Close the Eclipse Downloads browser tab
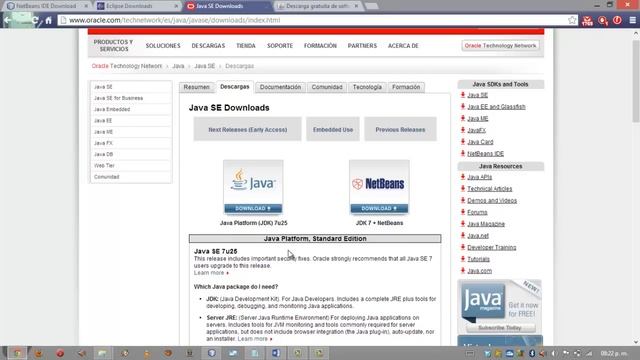The height and width of the screenshot is (360, 640). pos(176,6)
